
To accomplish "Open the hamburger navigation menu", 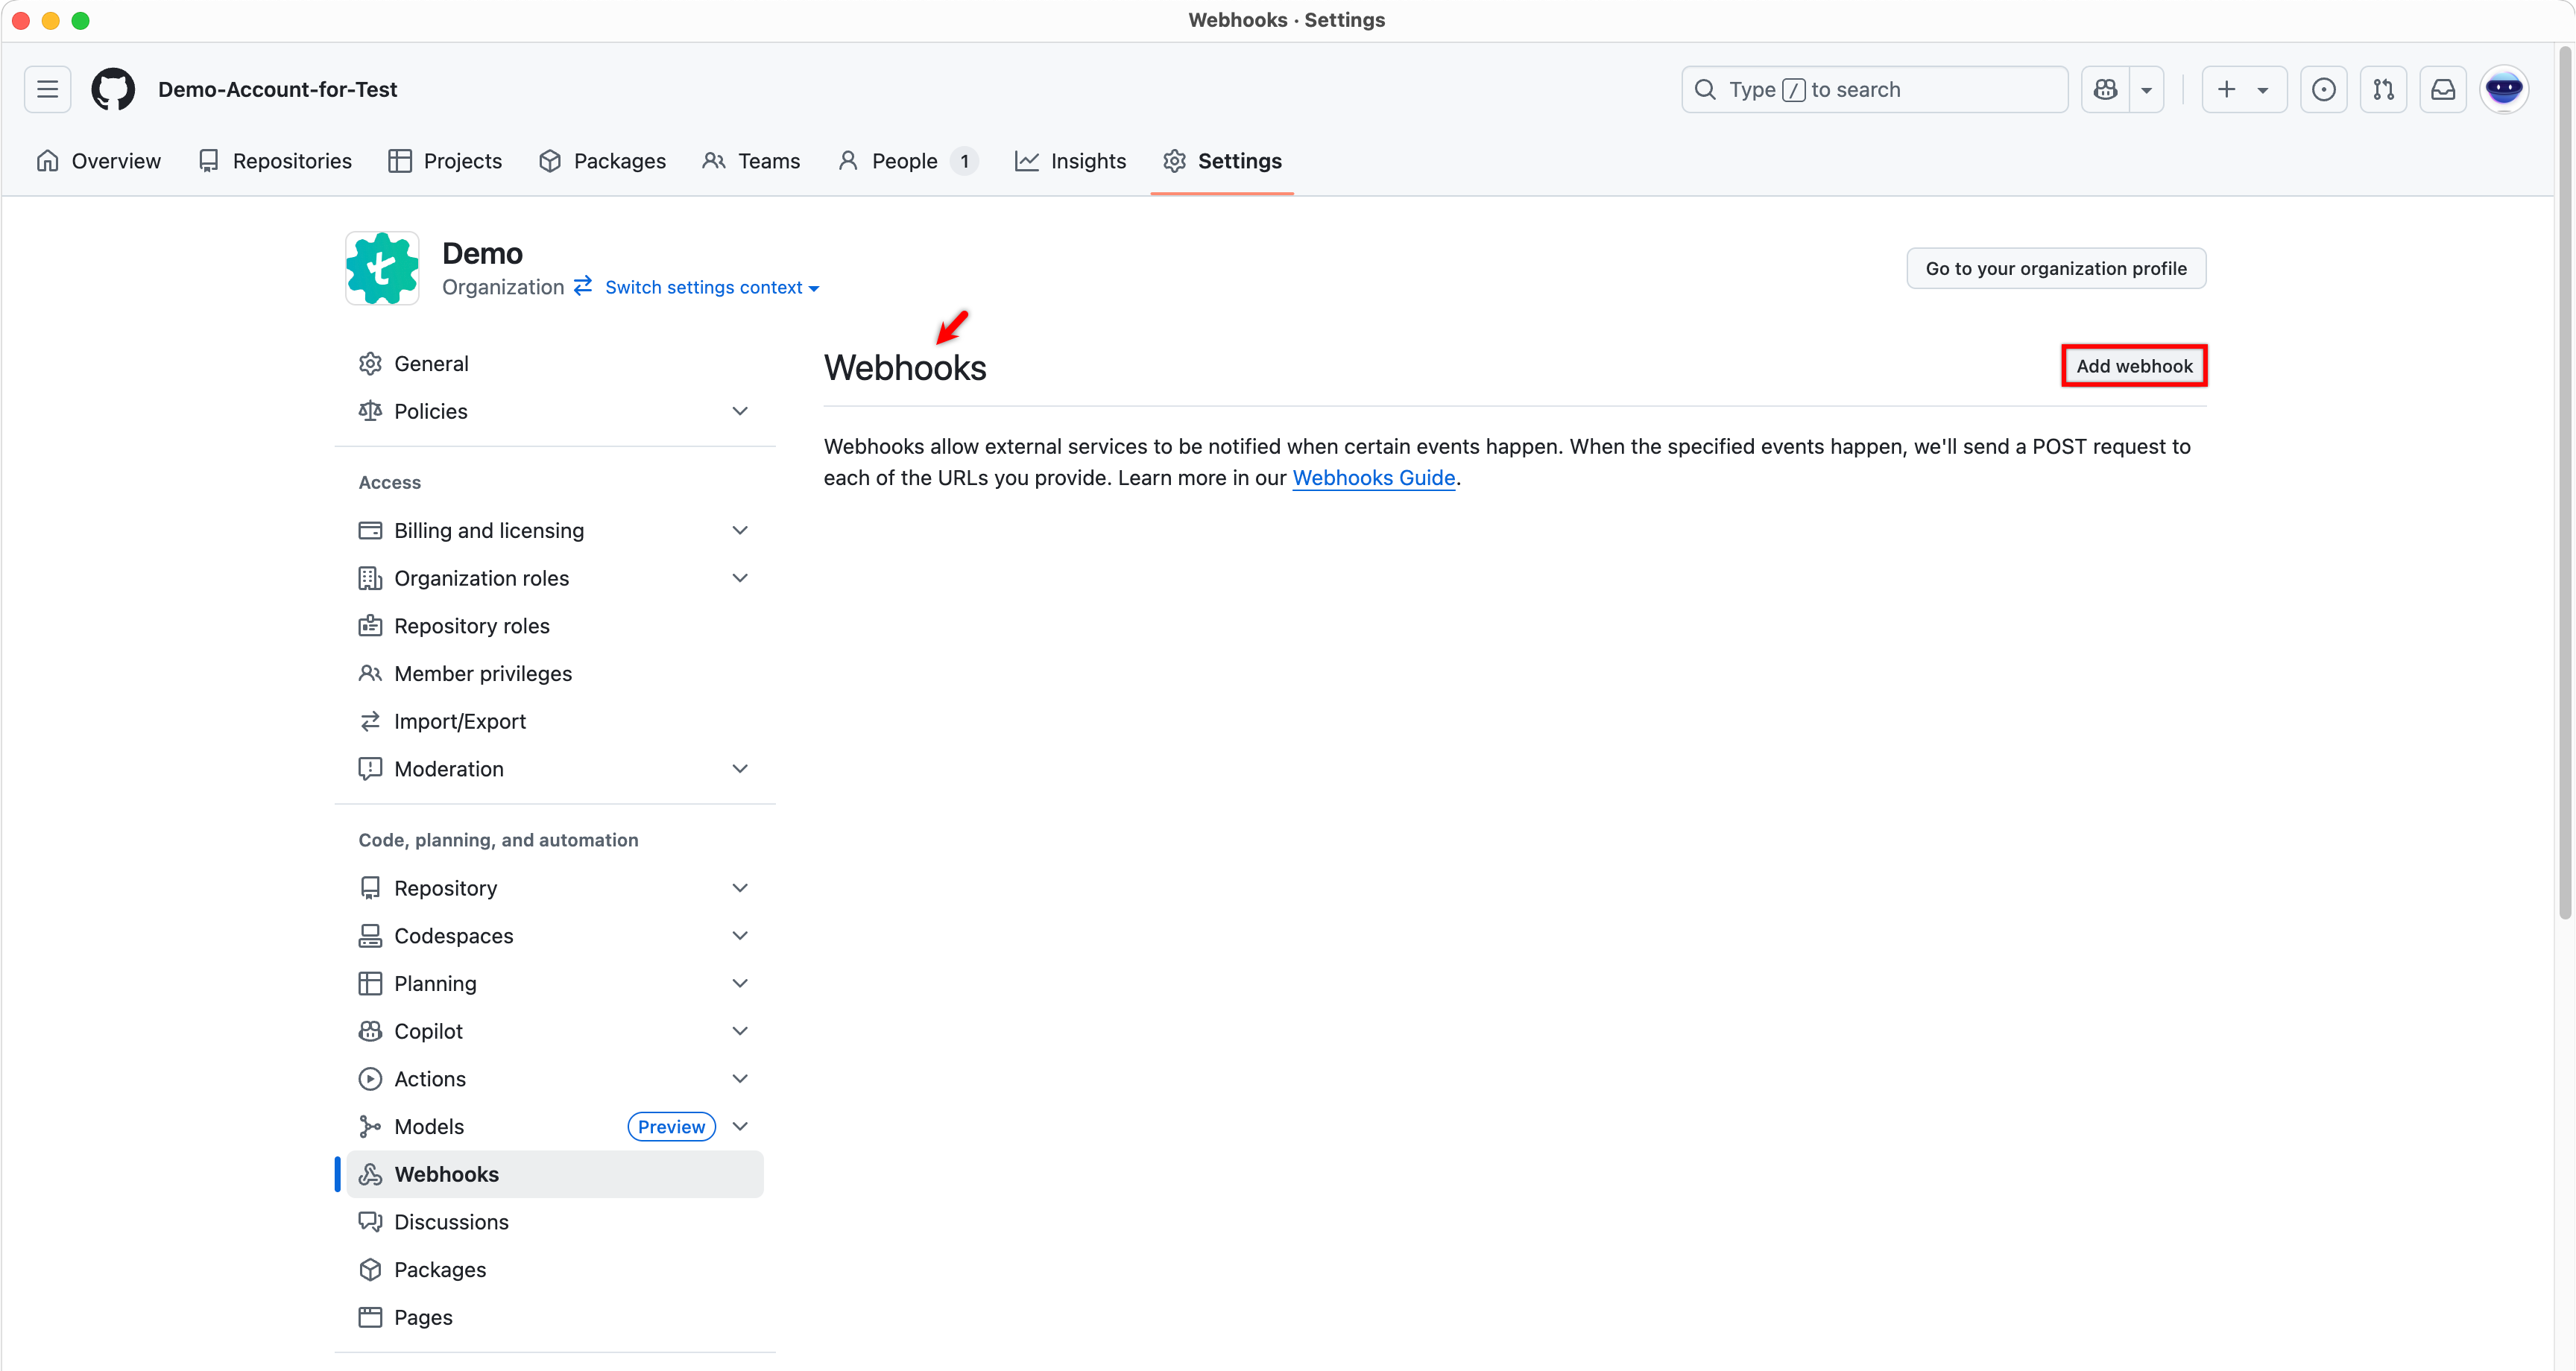I will click(x=47, y=89).
